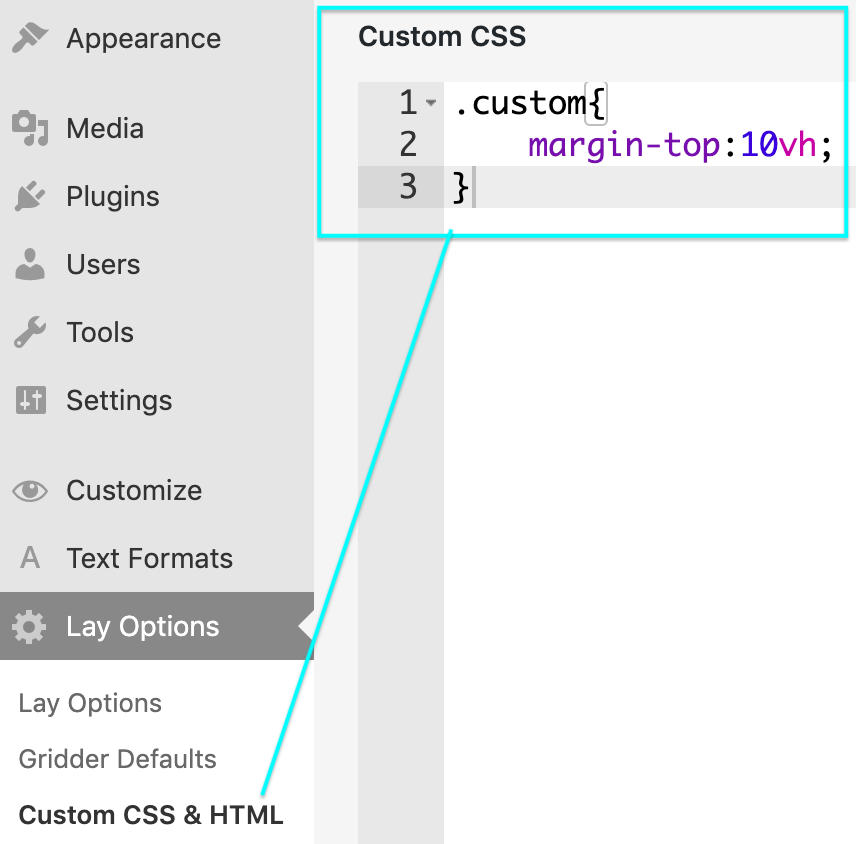Place cursor after the closing brace on line 3

(472, 187)
